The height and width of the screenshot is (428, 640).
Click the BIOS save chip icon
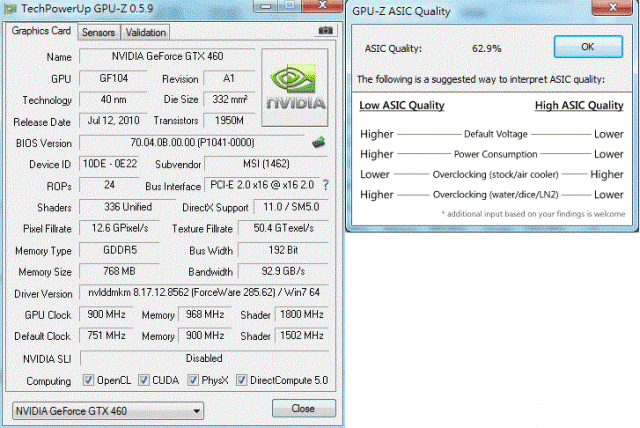[318, 142]
